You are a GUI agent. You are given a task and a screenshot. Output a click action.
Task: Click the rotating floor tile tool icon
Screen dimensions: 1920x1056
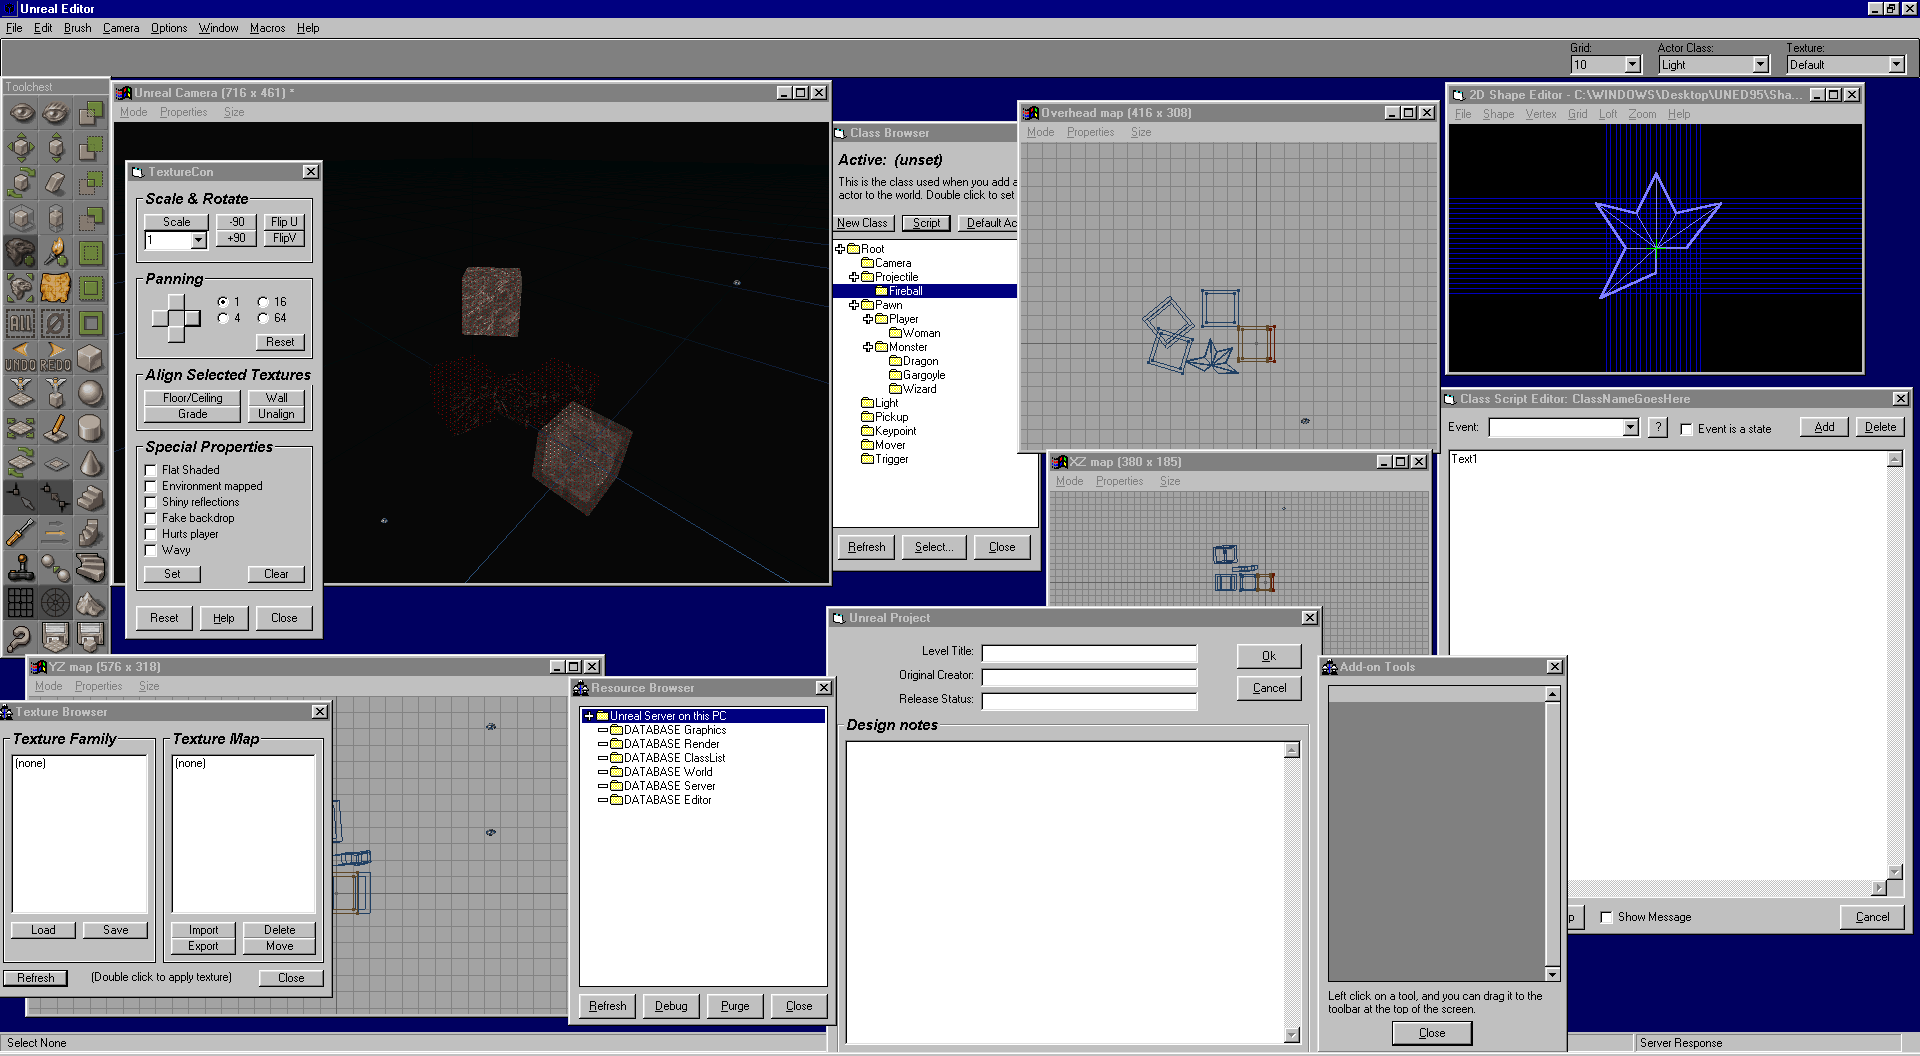click(x=21, y=463)
